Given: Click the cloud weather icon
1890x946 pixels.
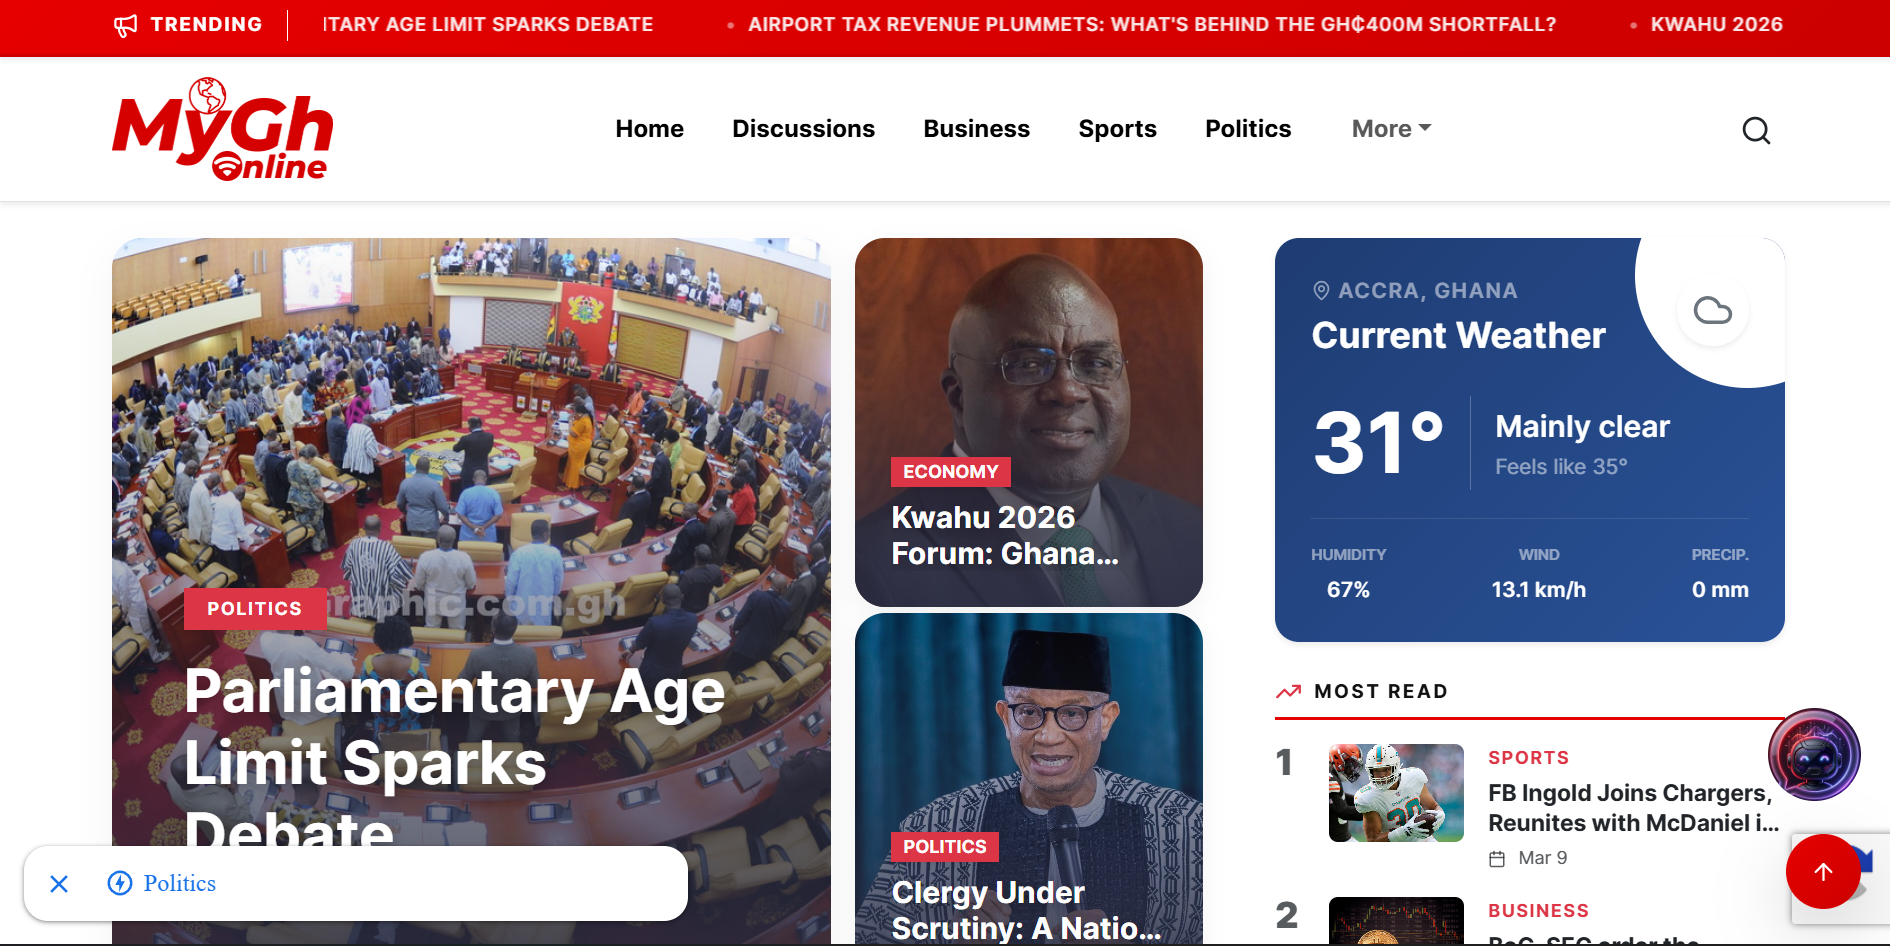Looking at the screenshot, I should (x=1713, y=311).
